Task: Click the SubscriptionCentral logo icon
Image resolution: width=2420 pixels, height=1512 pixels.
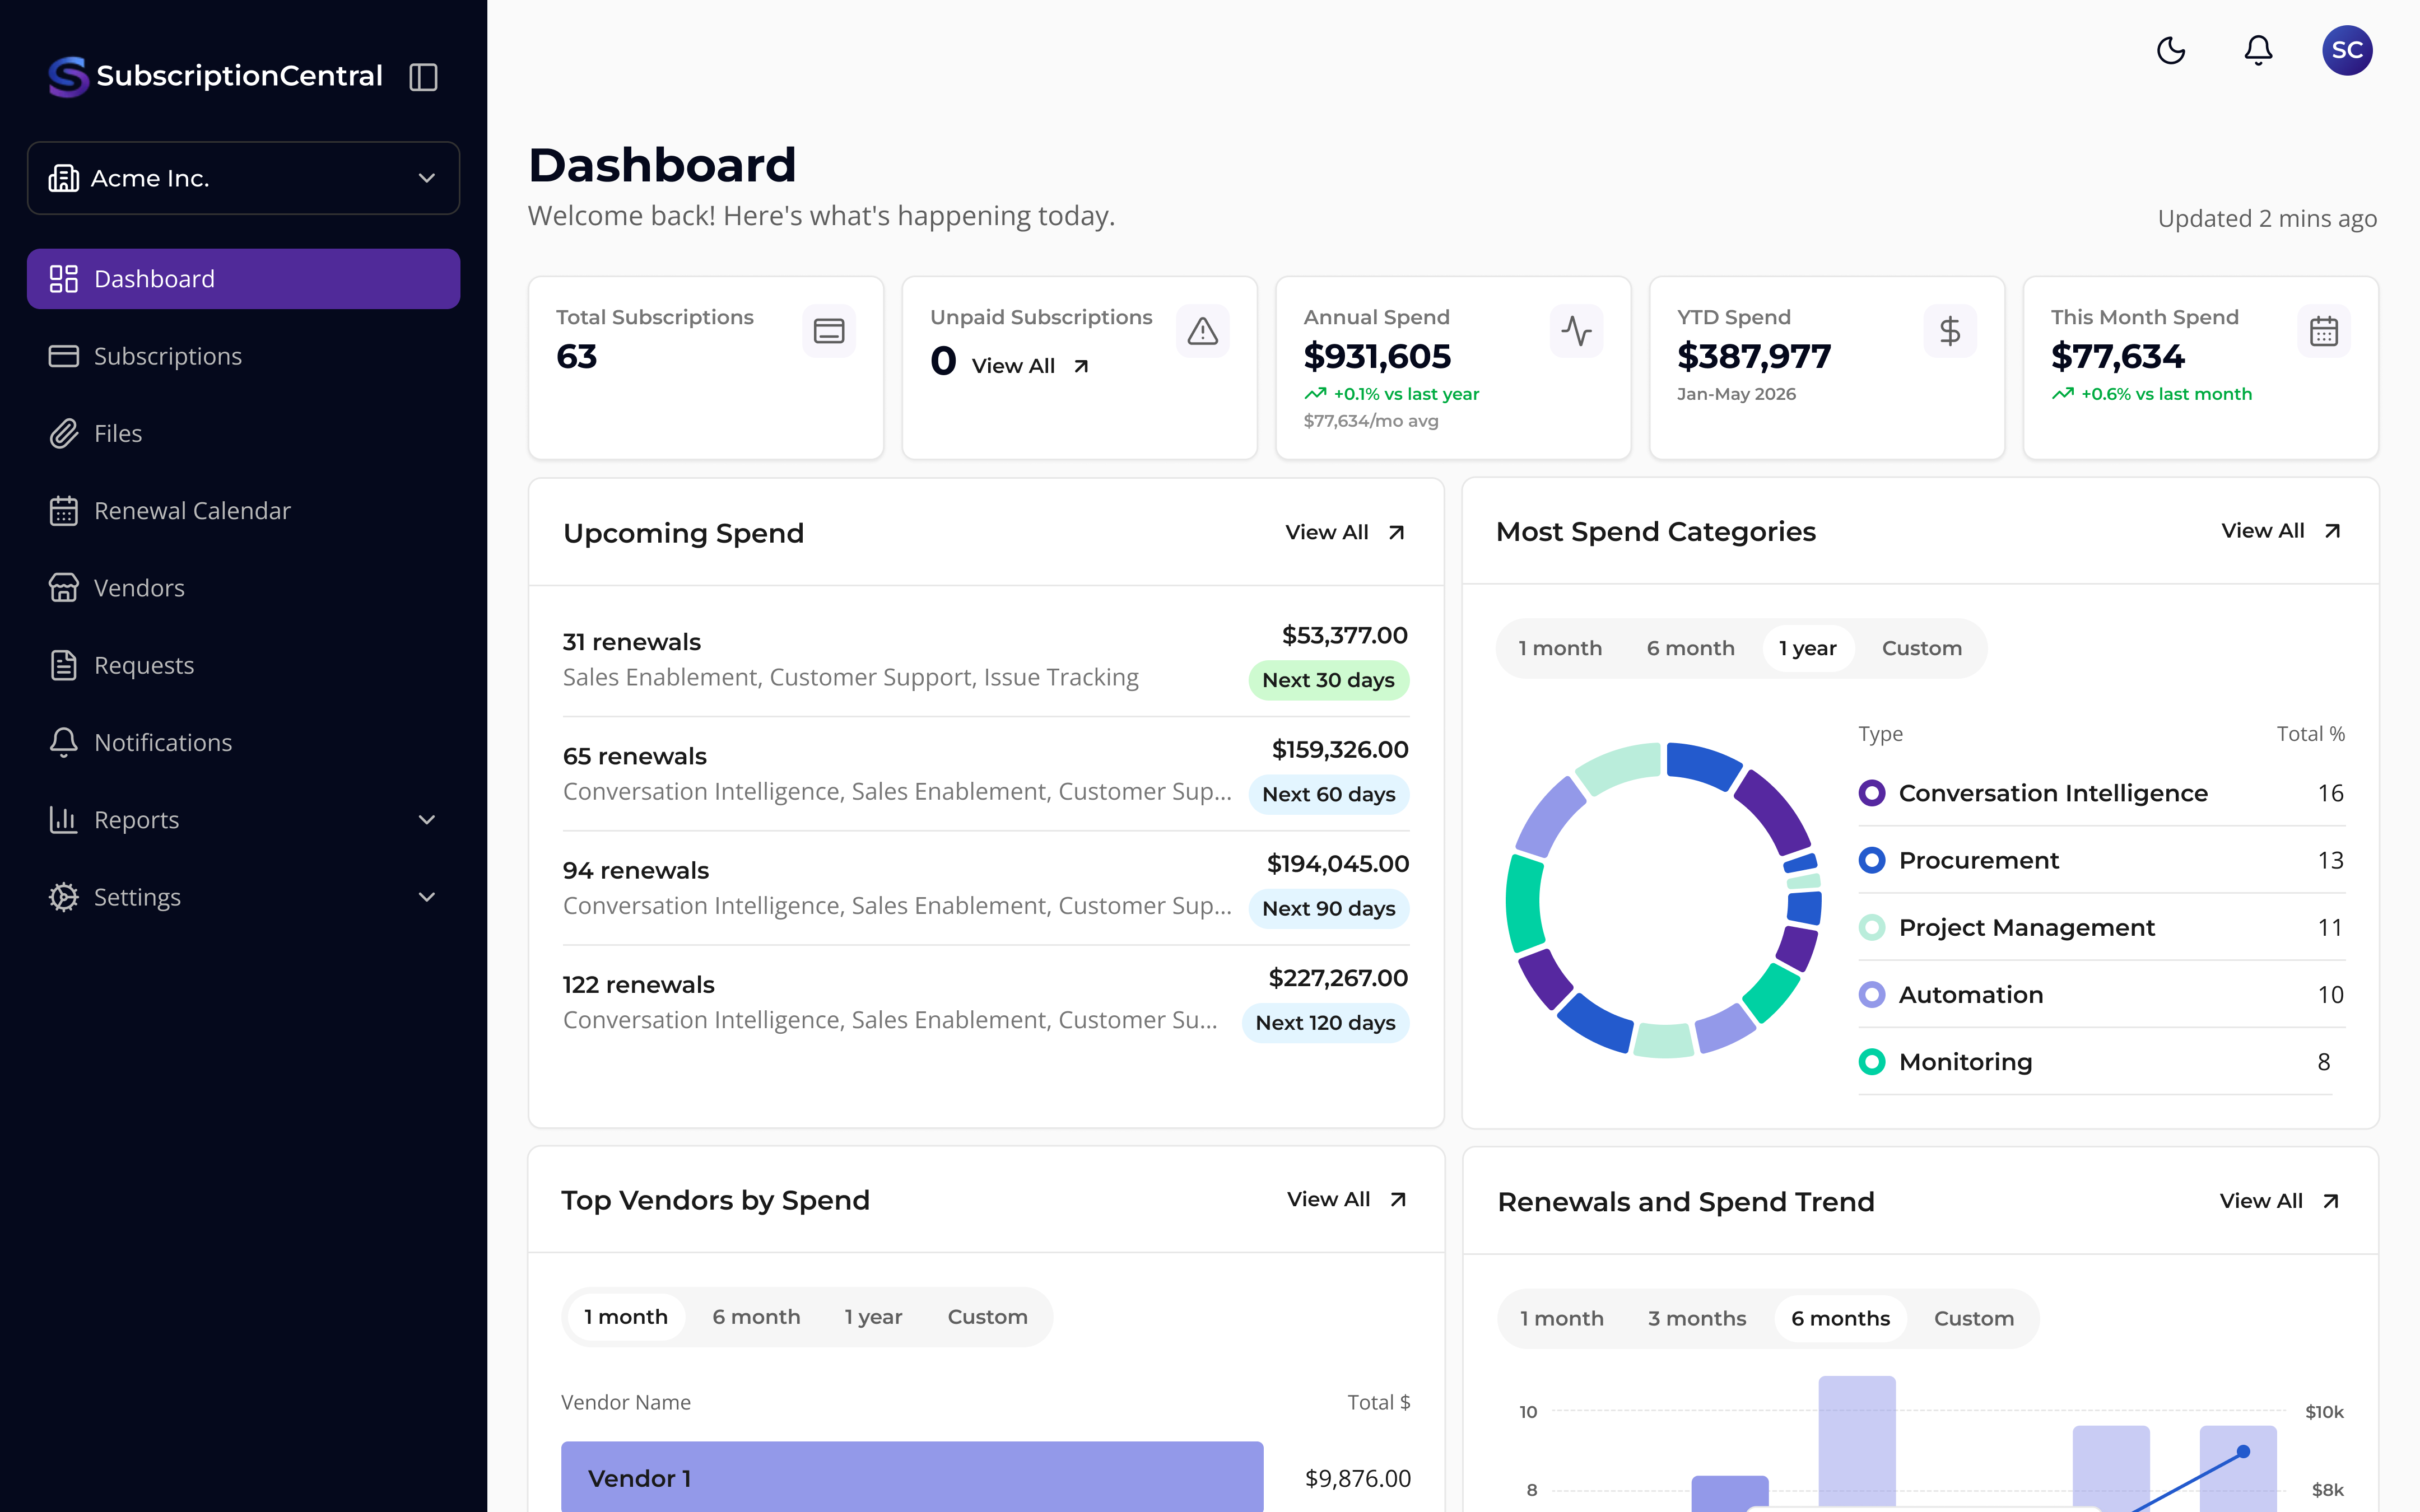Action: 68,76
